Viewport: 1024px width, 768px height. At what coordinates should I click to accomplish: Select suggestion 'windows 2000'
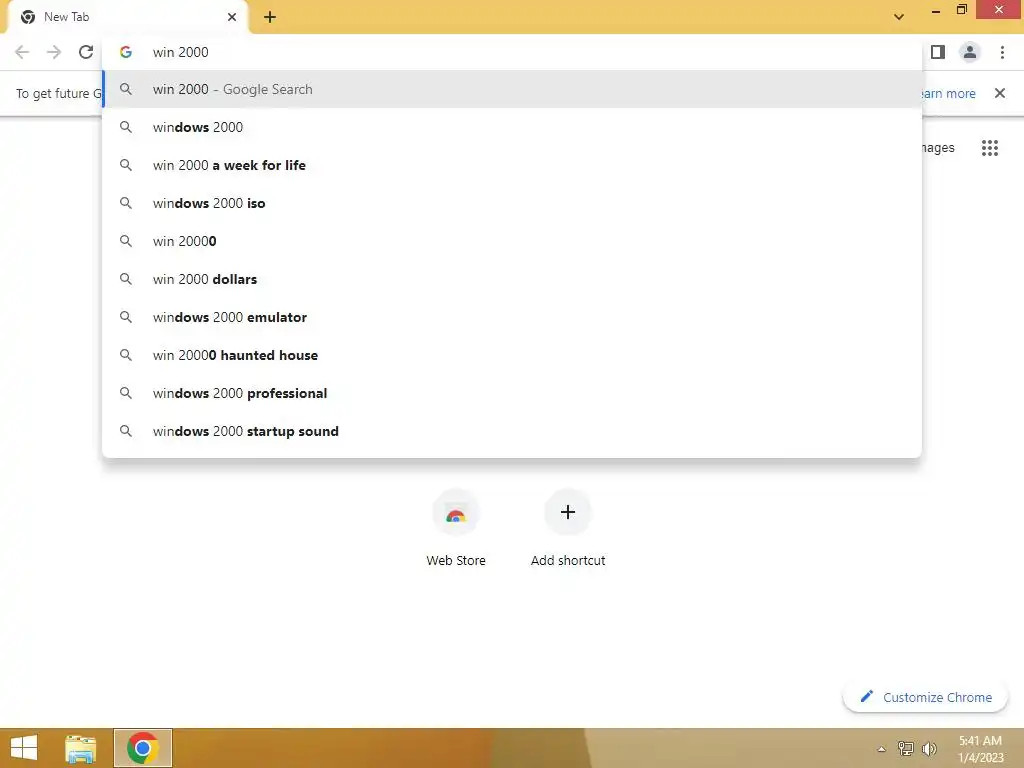[x=512, y=127]
